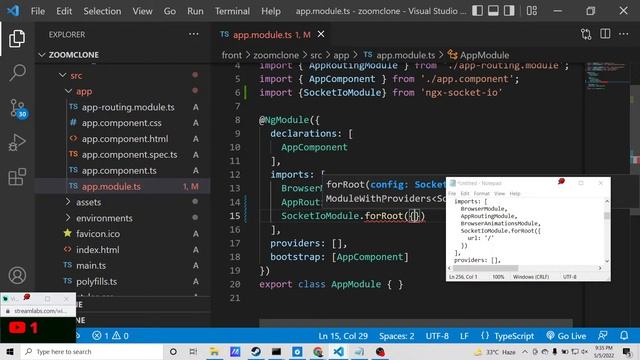Open the Edit menu
640x360 pixels.
(64, 11)
